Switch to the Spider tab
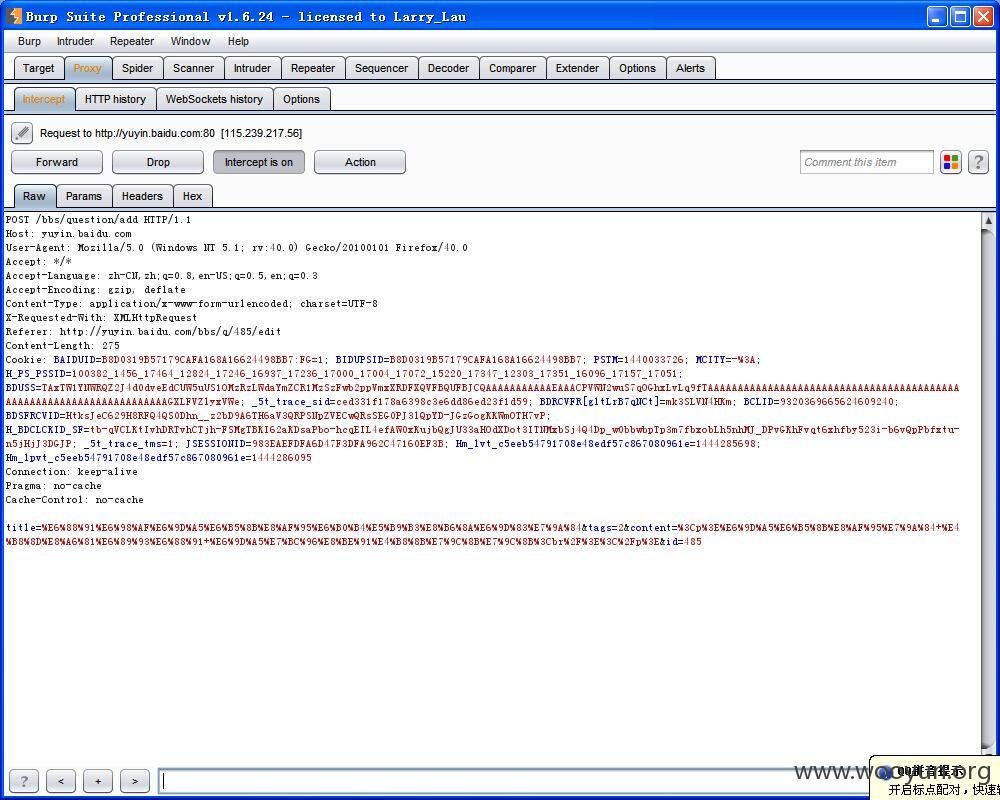 137,68
